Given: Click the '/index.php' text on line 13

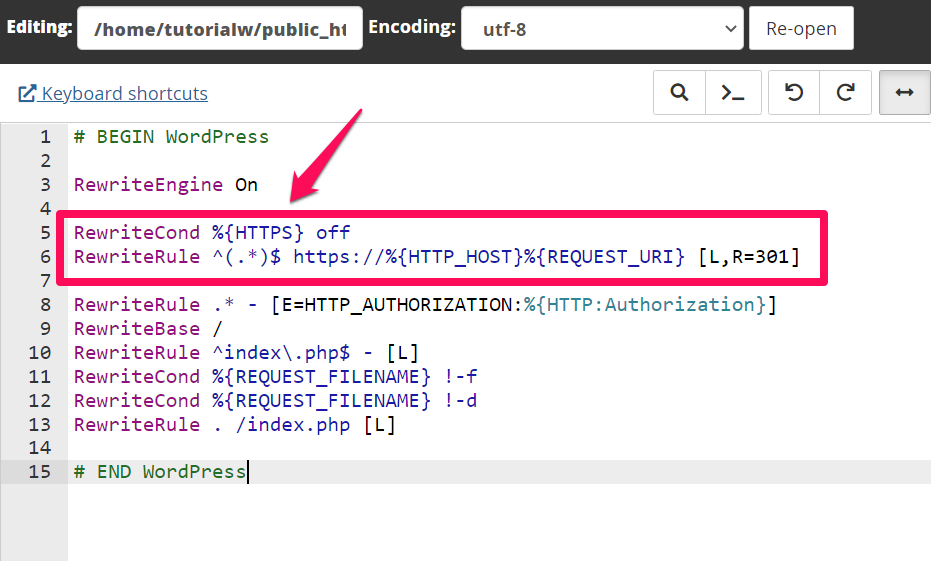Looking at the screenshot, I should point(293,425).
